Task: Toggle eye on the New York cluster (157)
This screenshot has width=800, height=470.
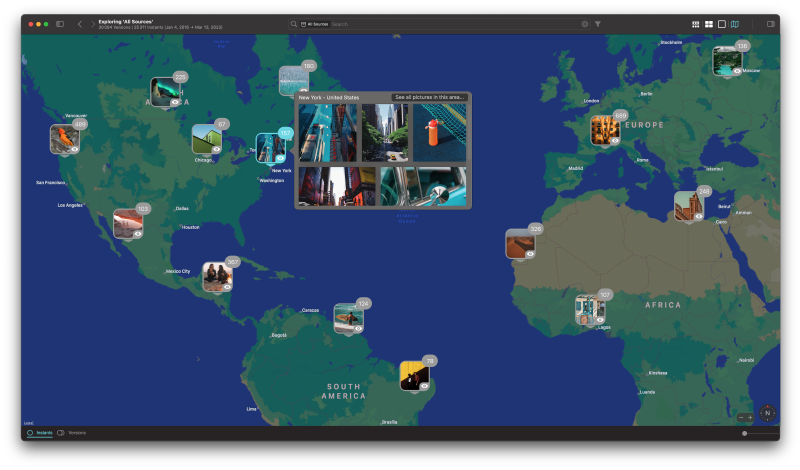Action: coord(280,158)
